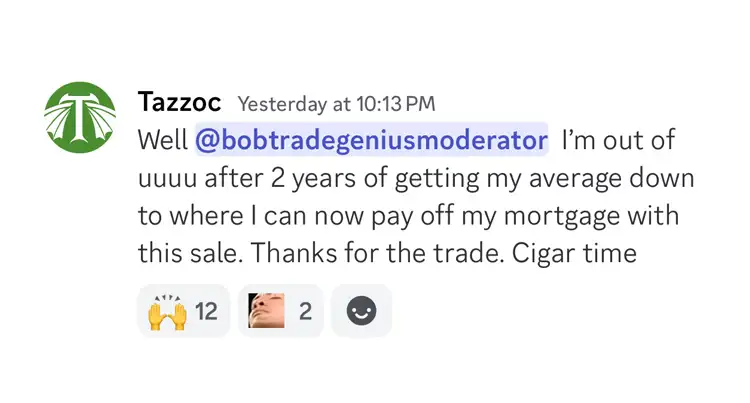
Task: Click the raised hands emoji icon
Action: click(x=166, y=311)
